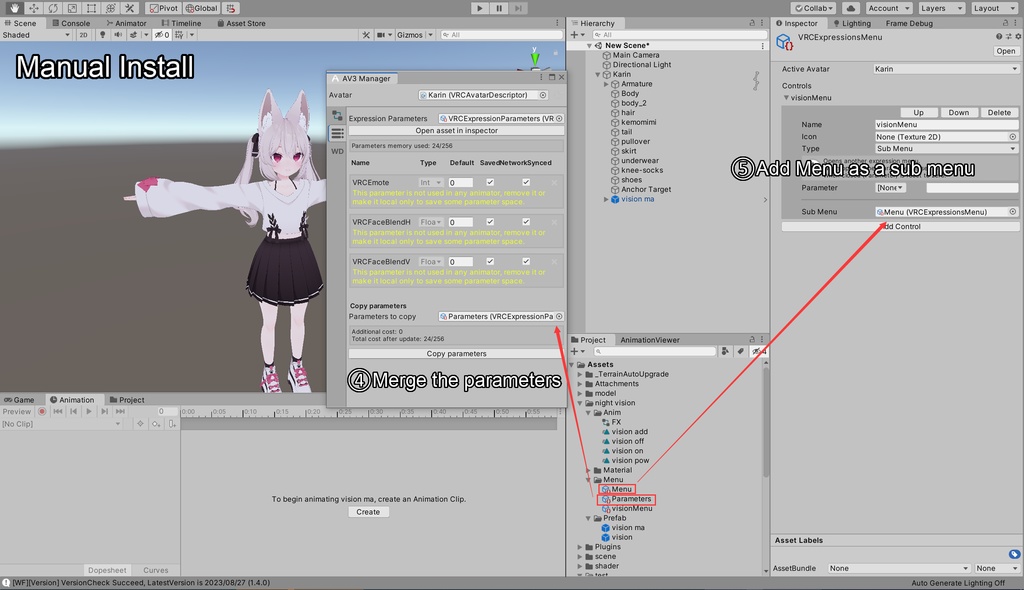Toggle VRCFaceBlendV Saved checkbox
Image resolution: width=1024 pixels, height=590 pixels.
(x=490, y=261)
